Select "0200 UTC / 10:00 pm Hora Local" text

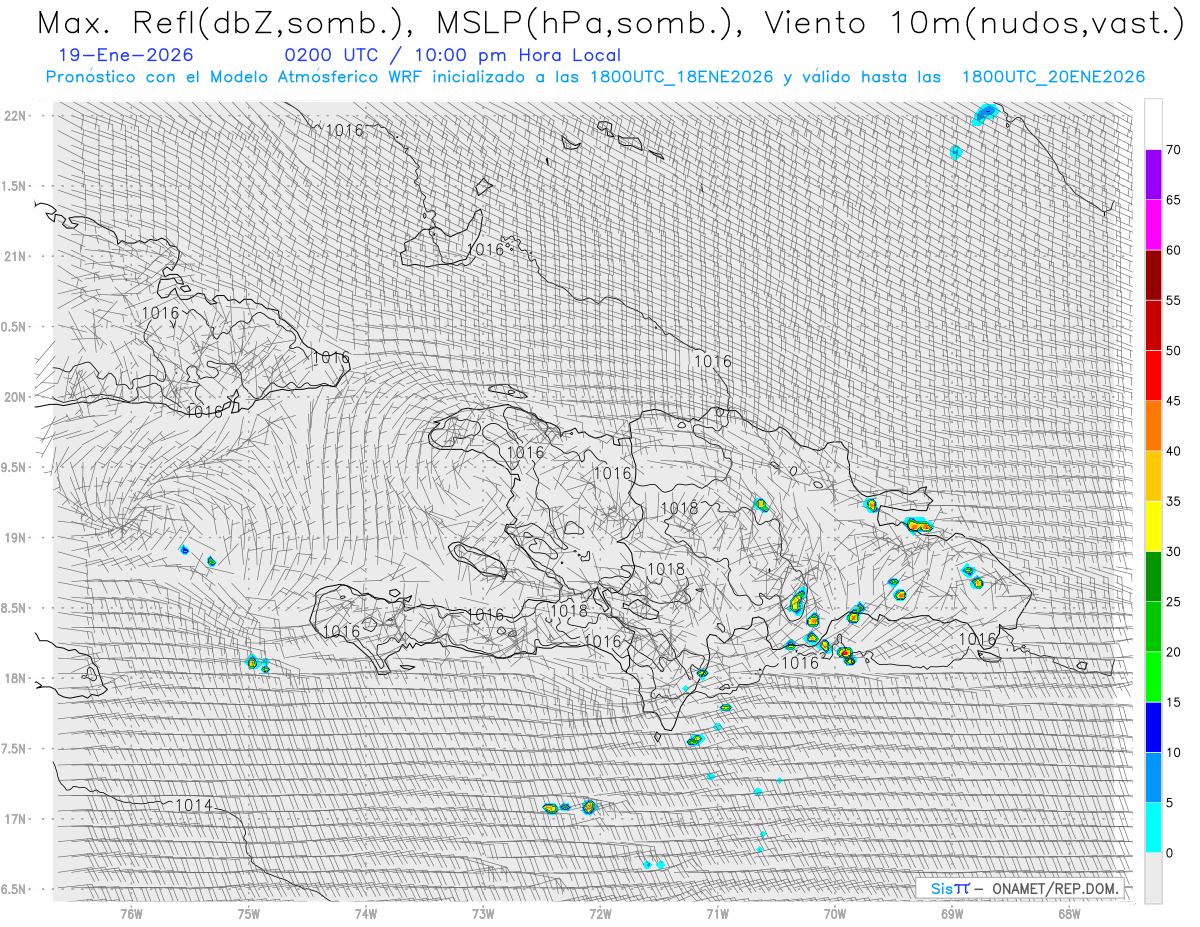[452, 56]
